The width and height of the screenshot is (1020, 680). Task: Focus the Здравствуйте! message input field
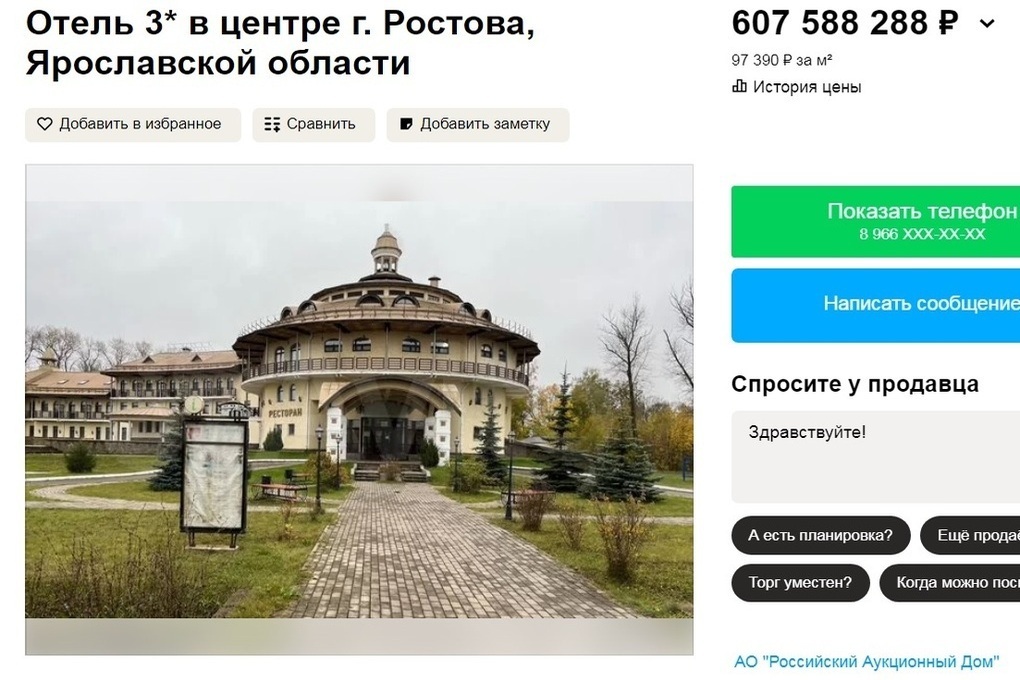click(876, 457)
